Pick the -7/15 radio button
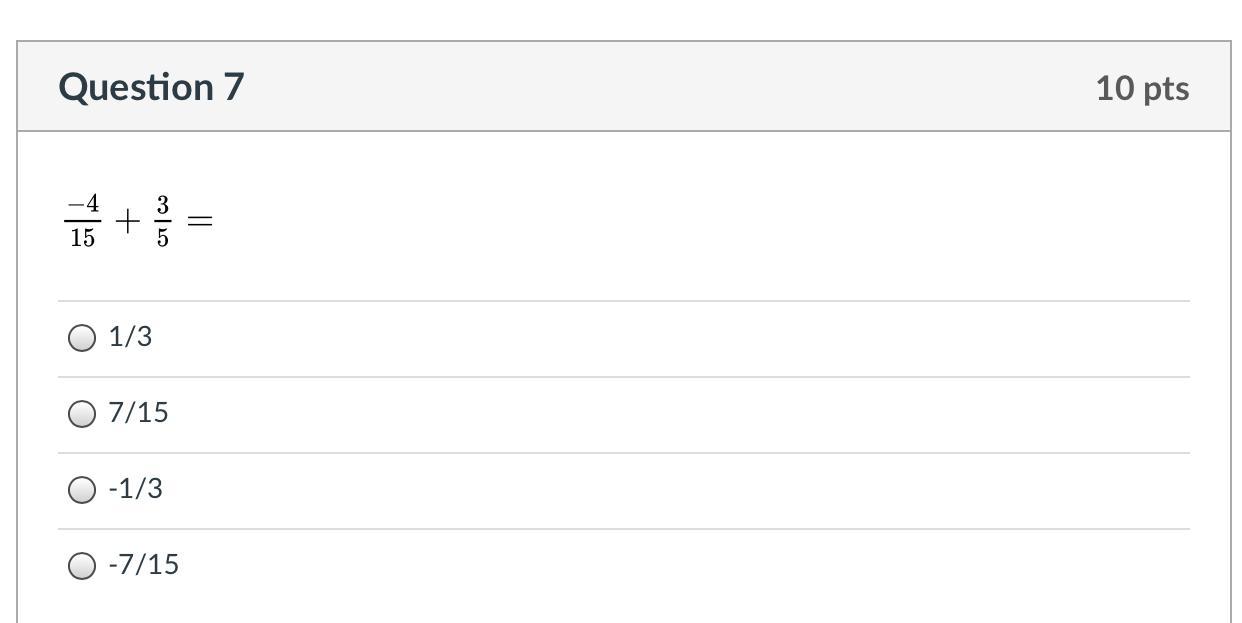The width and height of the screenshot is (1242, 623). point(82,566)
